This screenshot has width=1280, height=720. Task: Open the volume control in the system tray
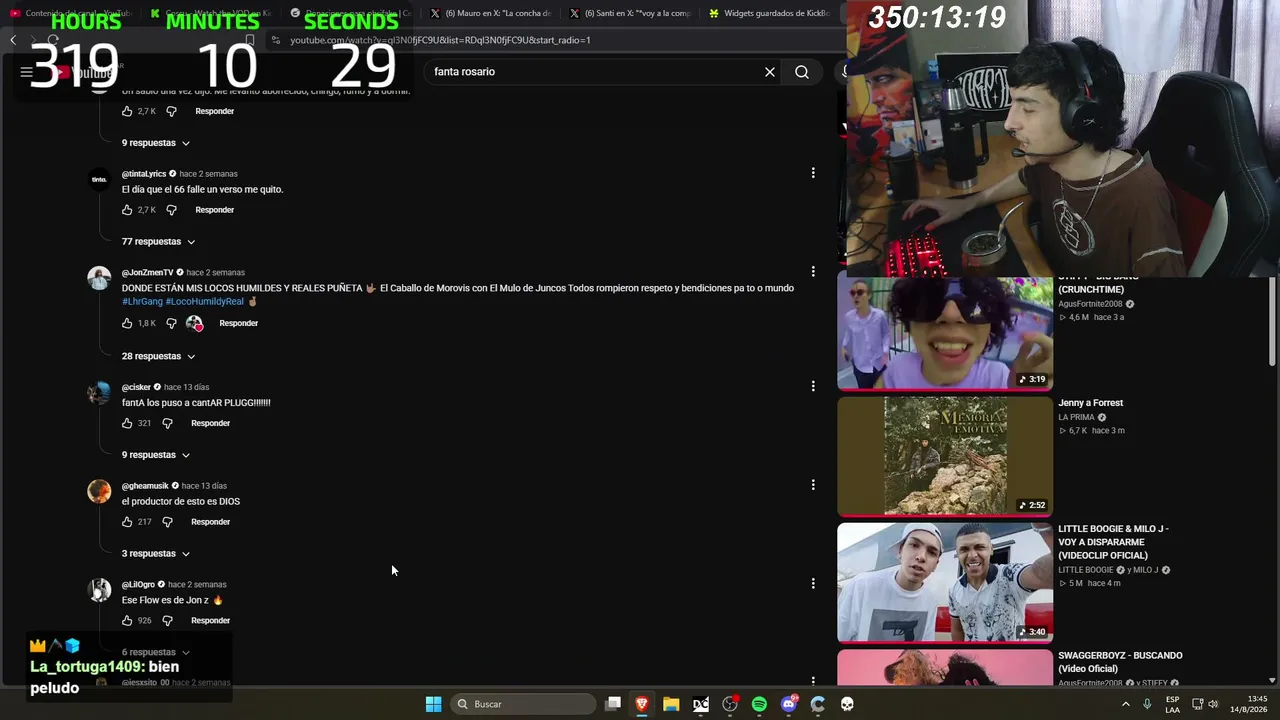coord(1213,704)
